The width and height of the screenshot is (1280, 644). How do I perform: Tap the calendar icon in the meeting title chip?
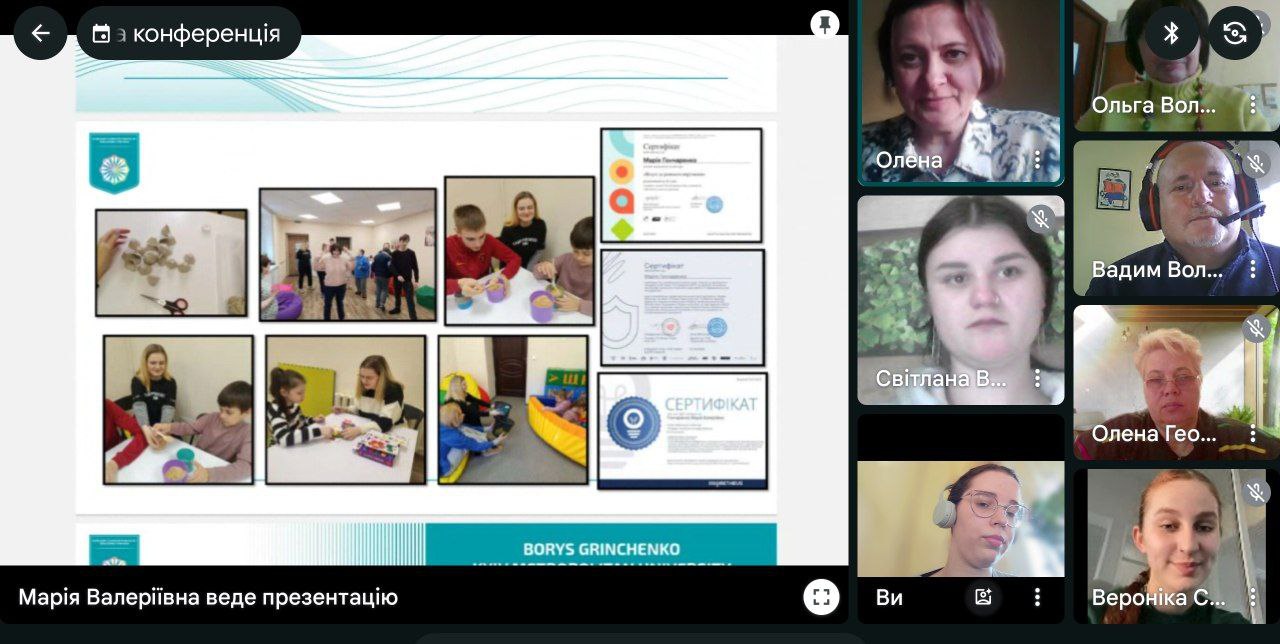101,34
